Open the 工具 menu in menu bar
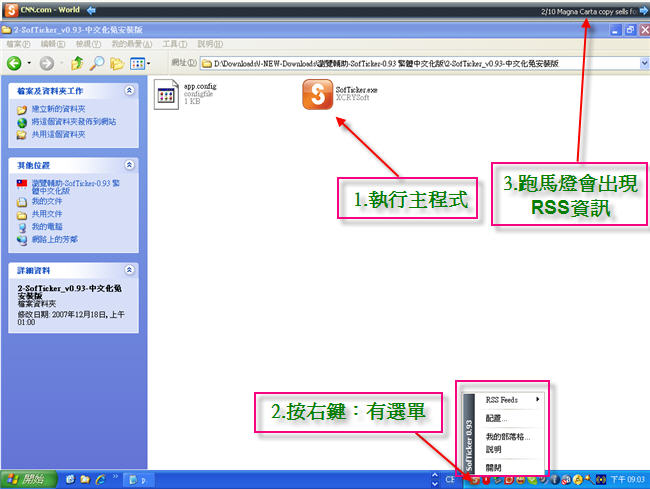The image size is (650, 489). tap(174, 45)
